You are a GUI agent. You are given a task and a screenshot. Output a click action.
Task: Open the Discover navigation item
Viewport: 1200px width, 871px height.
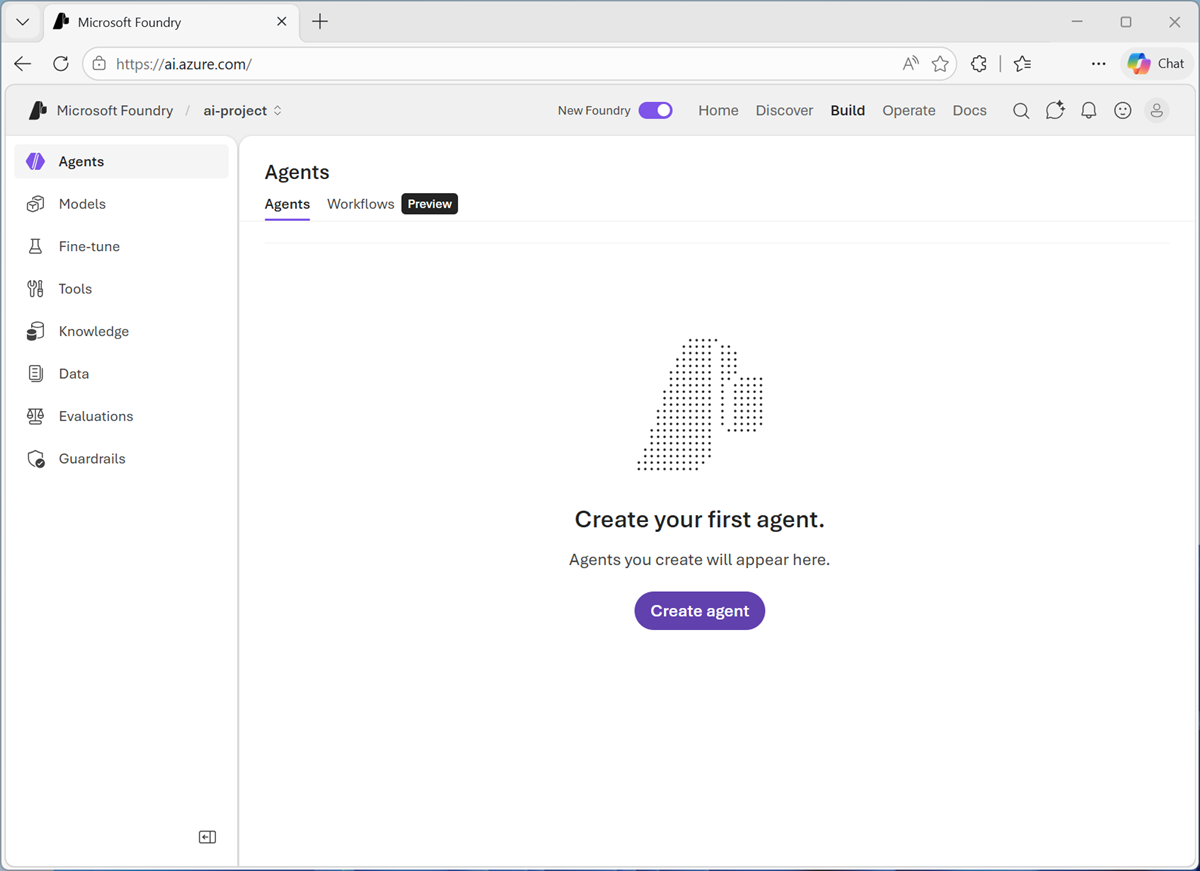point(784,110)
